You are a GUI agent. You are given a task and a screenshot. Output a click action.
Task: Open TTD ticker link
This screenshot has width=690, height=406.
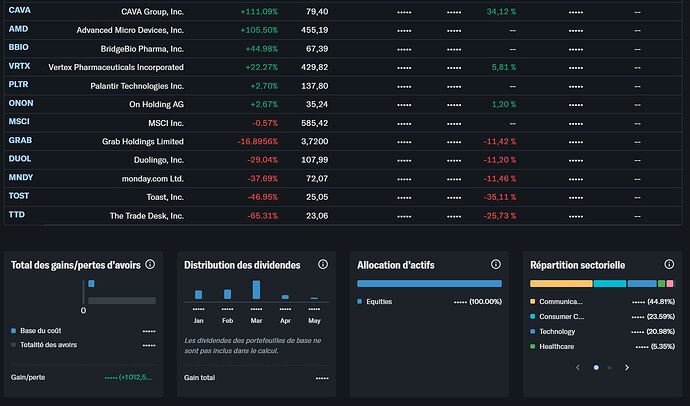(x=17, y=215)
